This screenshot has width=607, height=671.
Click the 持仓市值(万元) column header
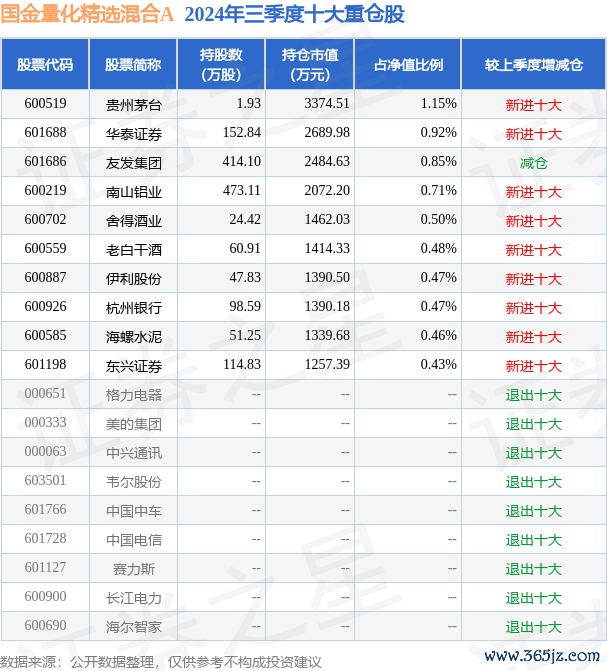pos(310,64)
